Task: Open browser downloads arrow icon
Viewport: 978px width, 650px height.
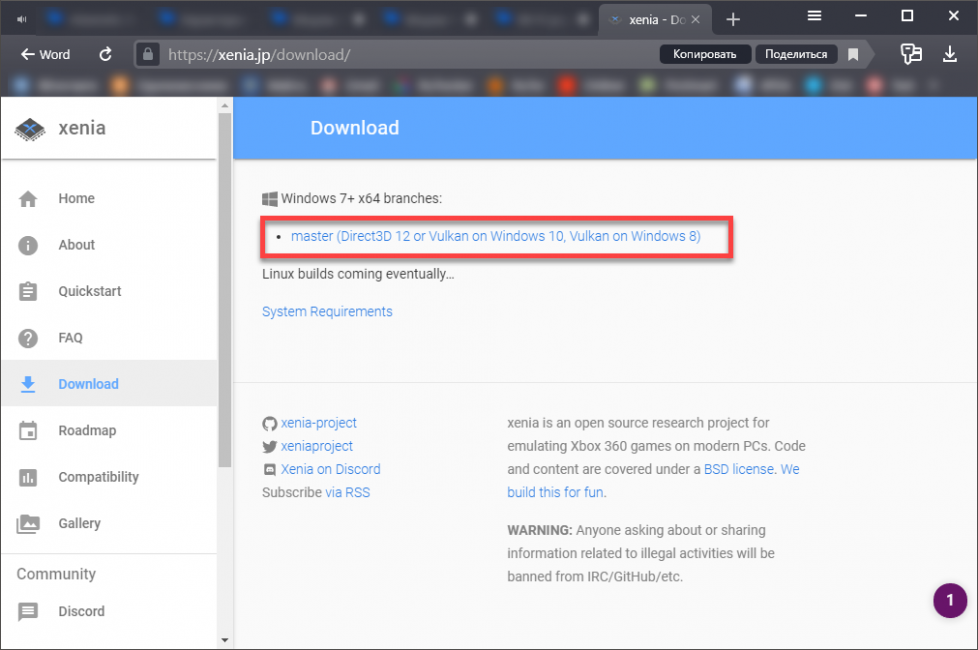Action: 950,55
